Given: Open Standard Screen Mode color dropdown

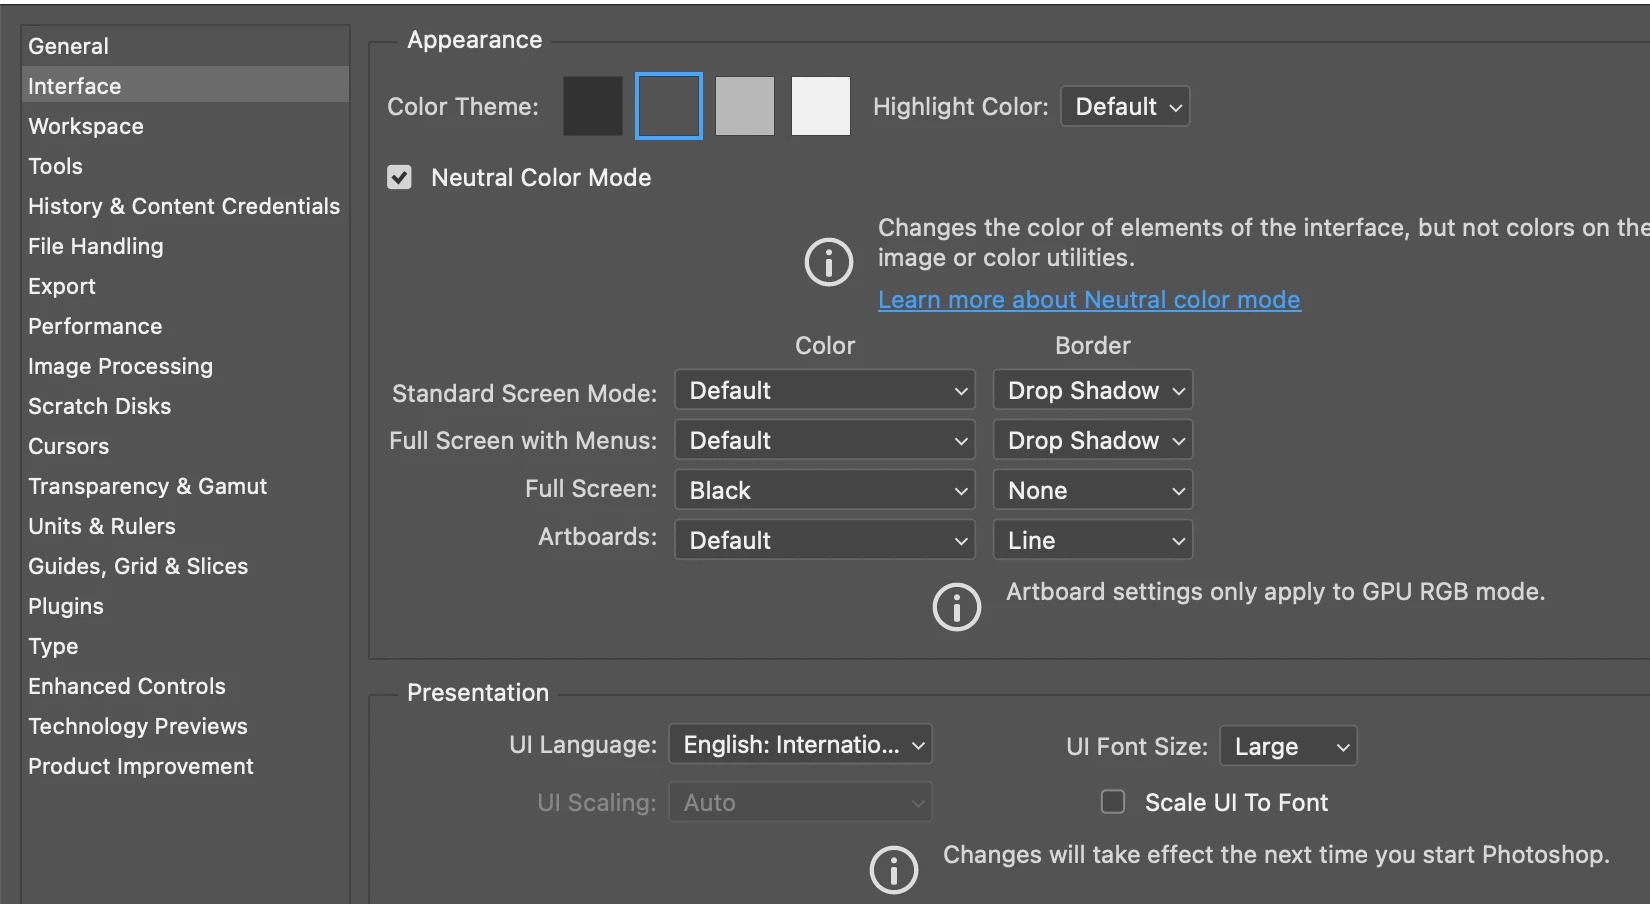Looking at the screenshot, I should coord(825,391).
